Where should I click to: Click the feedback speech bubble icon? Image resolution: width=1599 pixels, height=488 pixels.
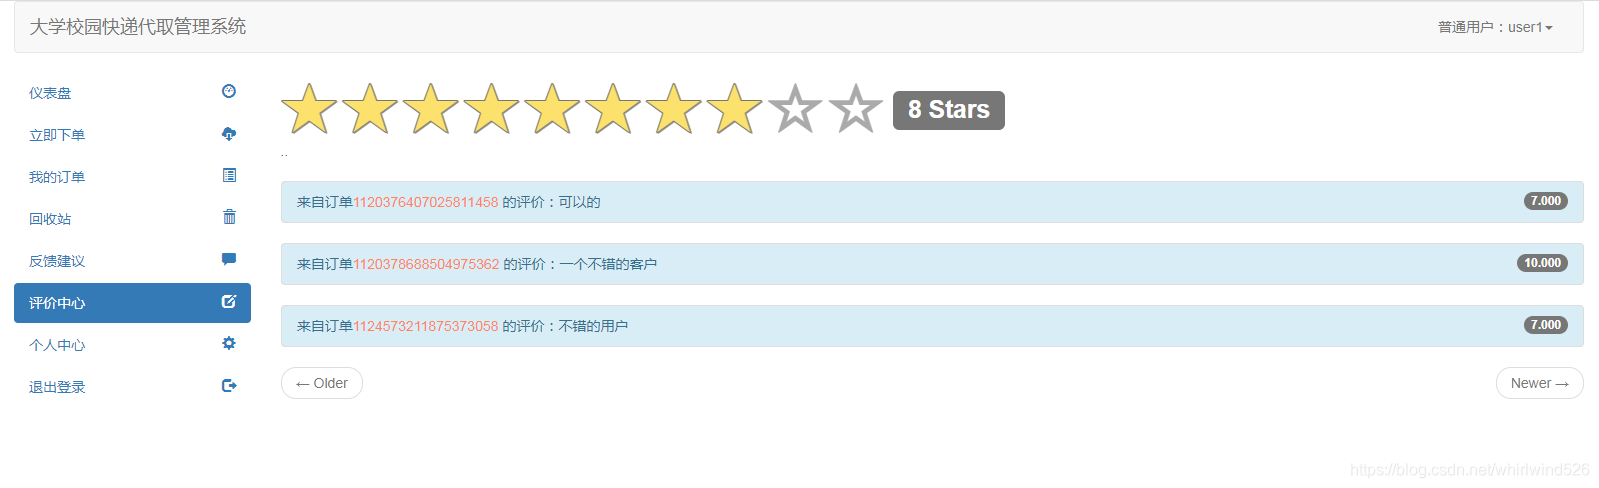click(229, 259)
